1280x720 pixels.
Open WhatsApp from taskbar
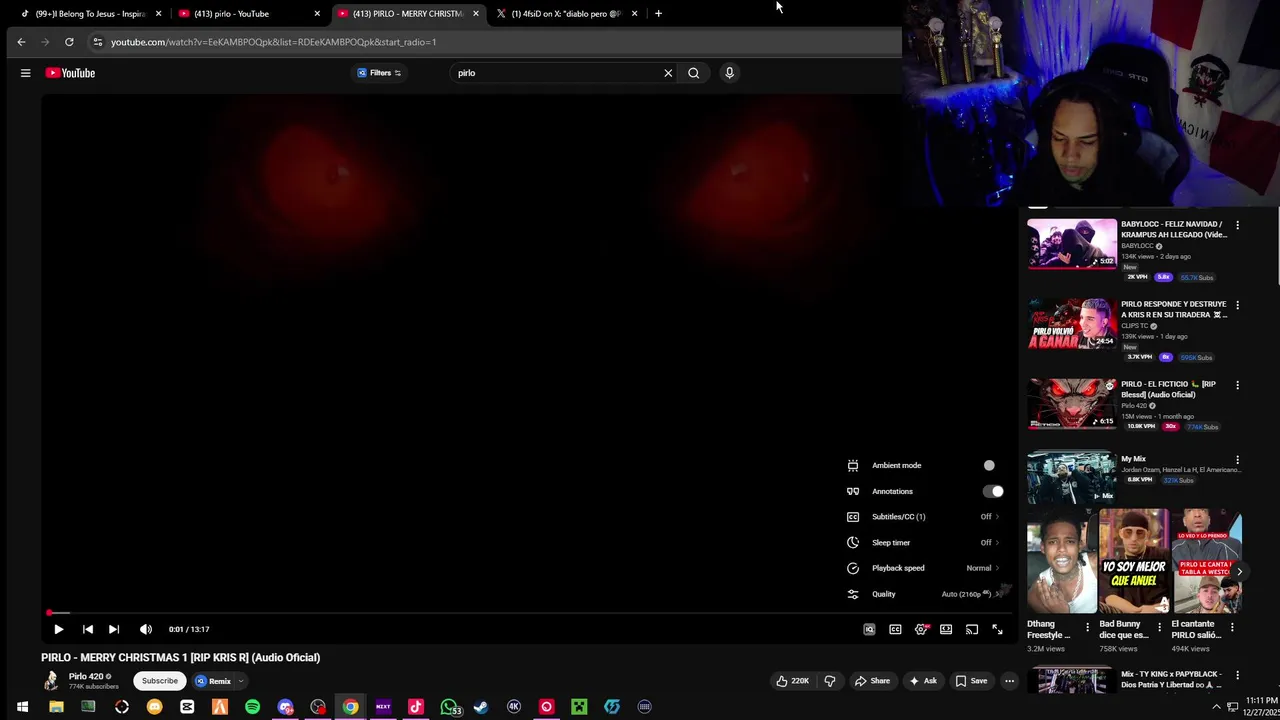click(x=449, y=707)
